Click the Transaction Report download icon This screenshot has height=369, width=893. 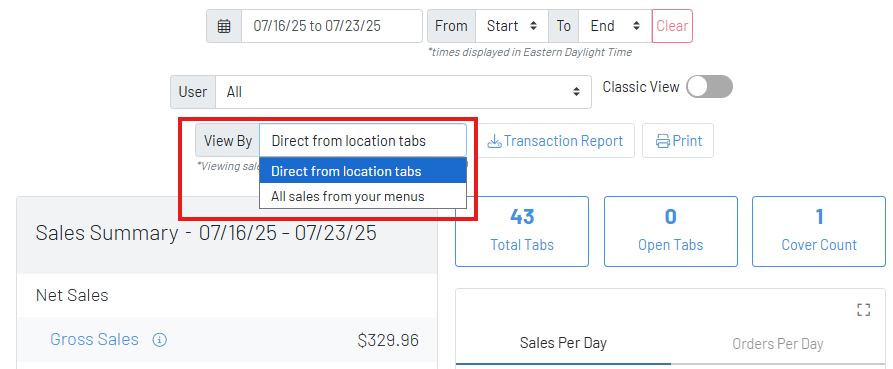(494, 141)
